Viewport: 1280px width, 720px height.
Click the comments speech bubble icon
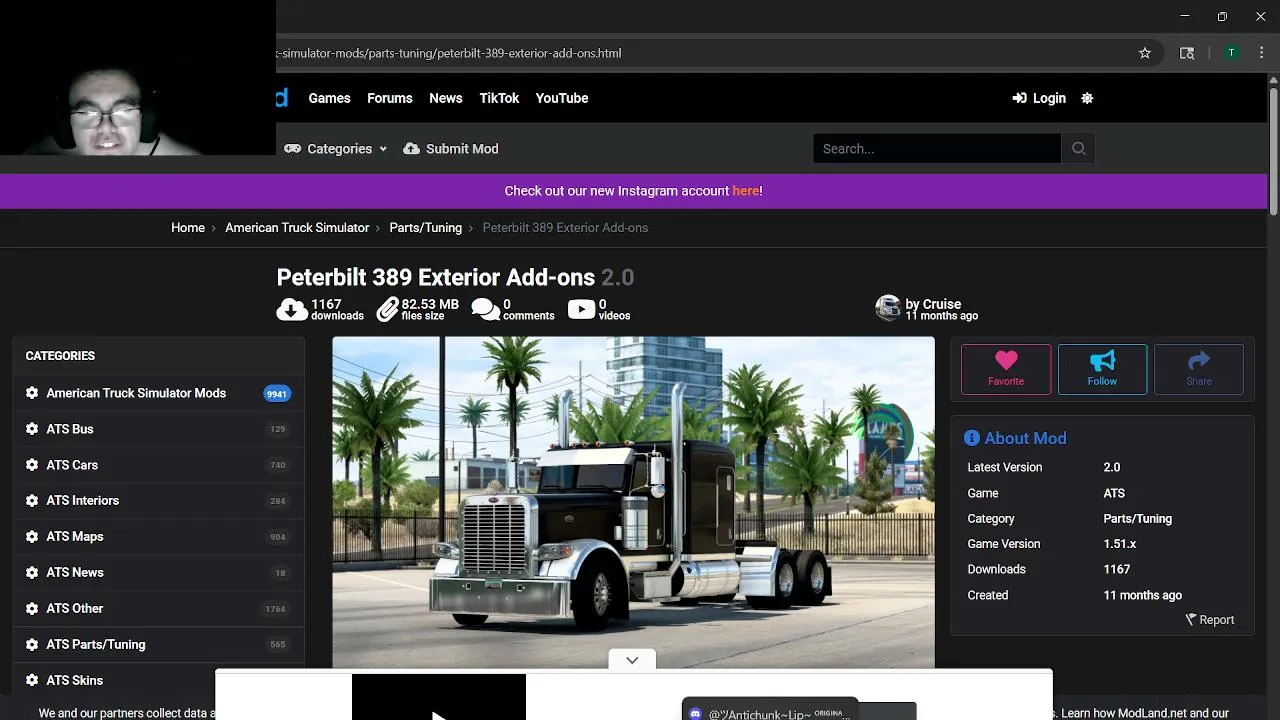485,310
